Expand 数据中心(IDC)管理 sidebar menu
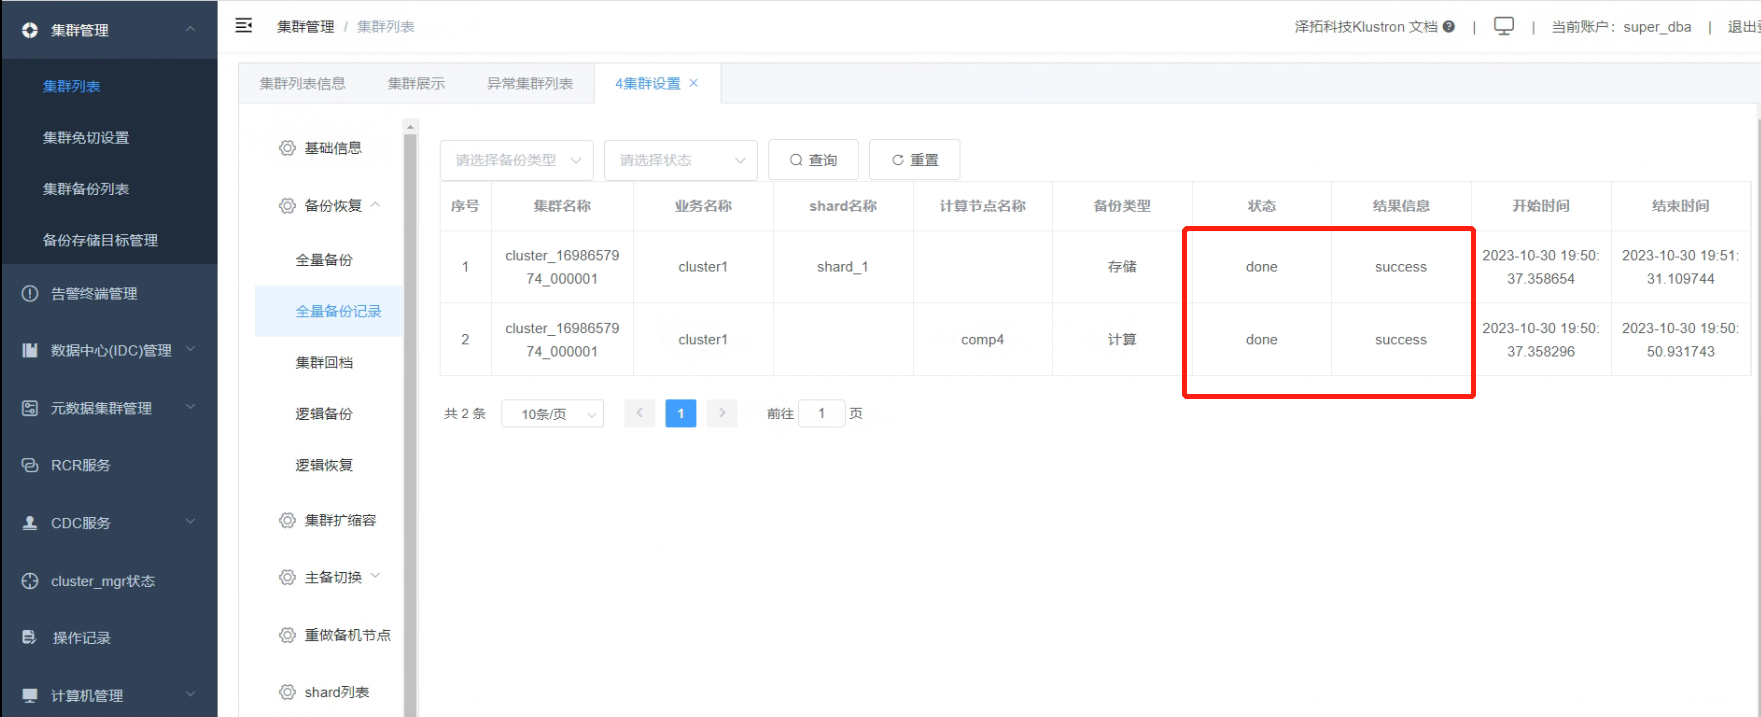Viewport: 1761px width, 717px height. click(191, 350)
